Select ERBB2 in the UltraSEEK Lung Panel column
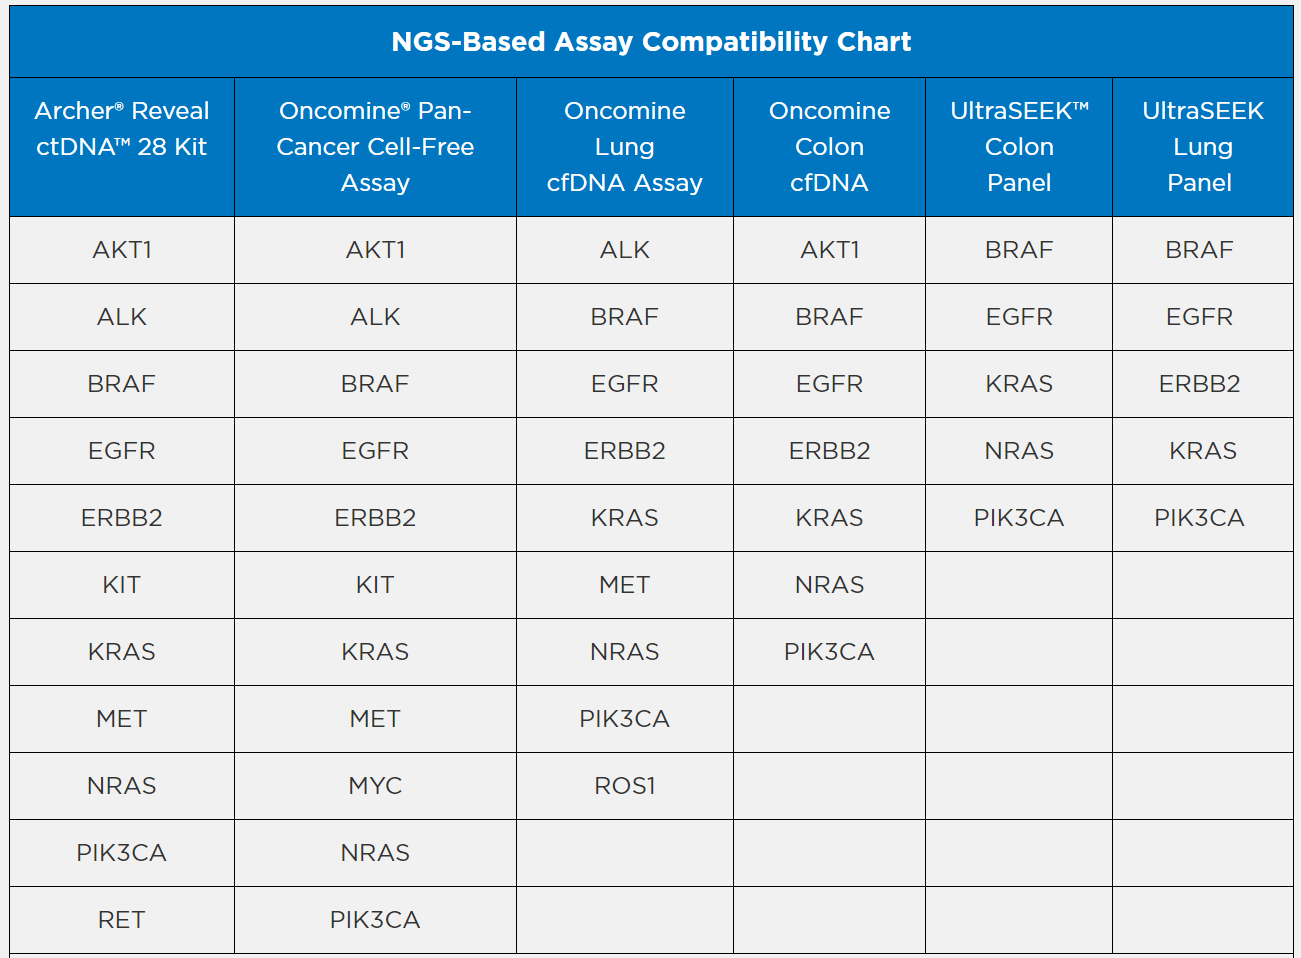 tap(1199, 384)
